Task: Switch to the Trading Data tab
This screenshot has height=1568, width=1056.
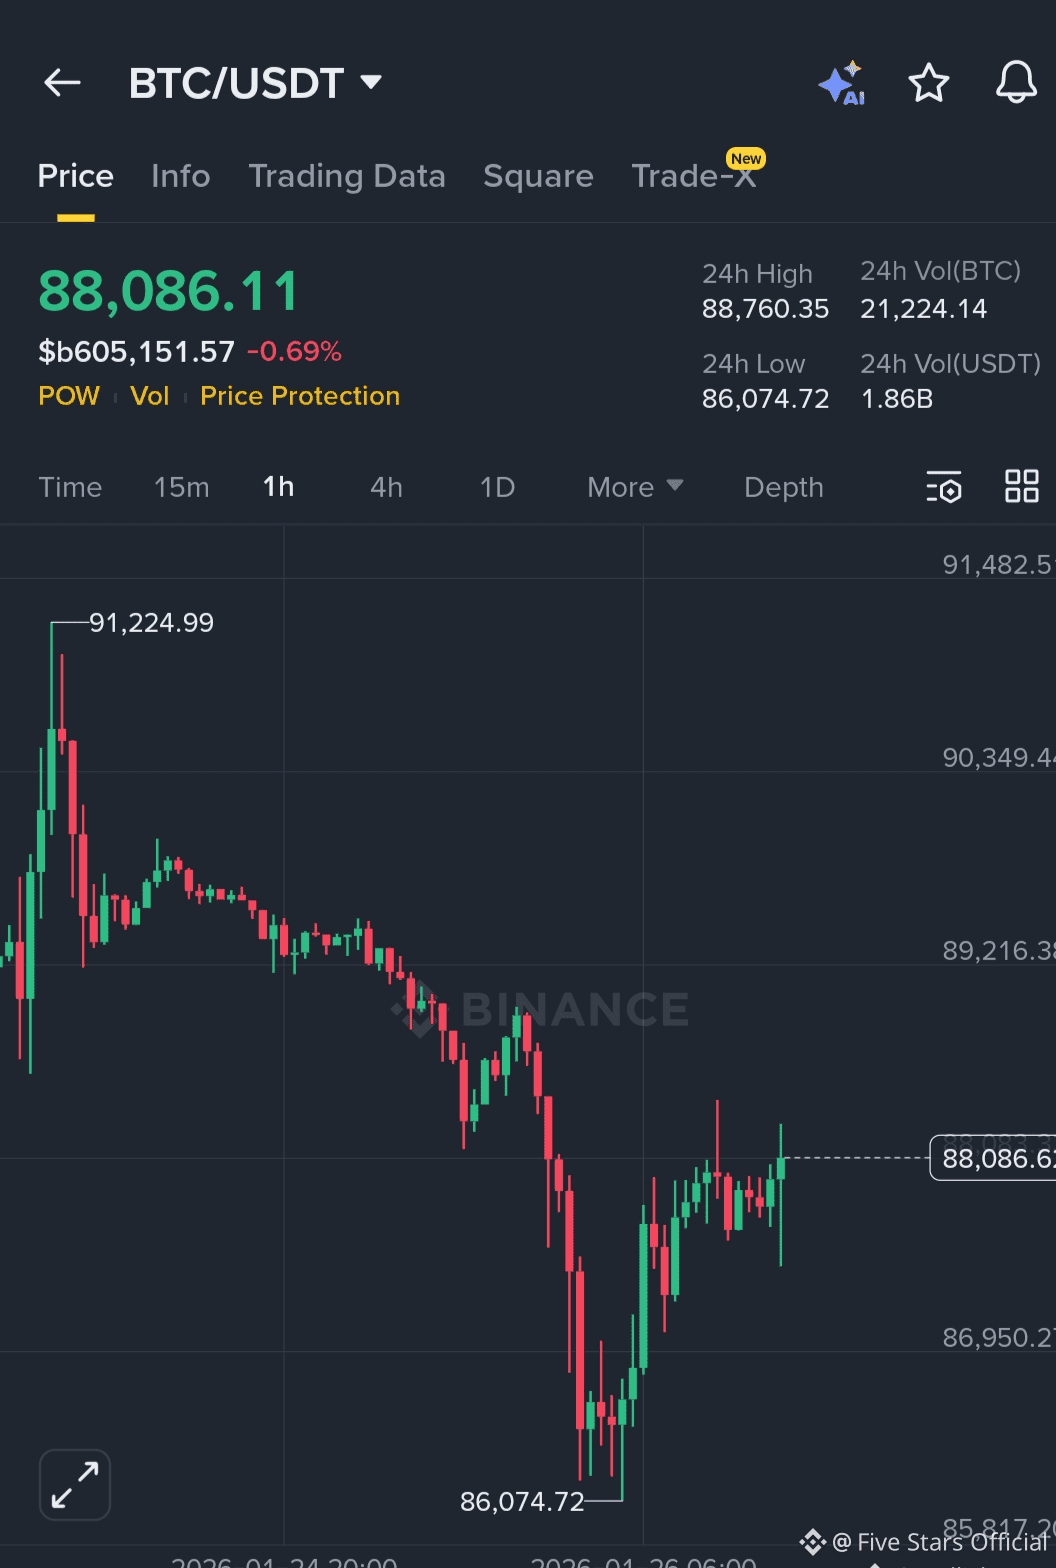Action: click(x=346, y=176)
